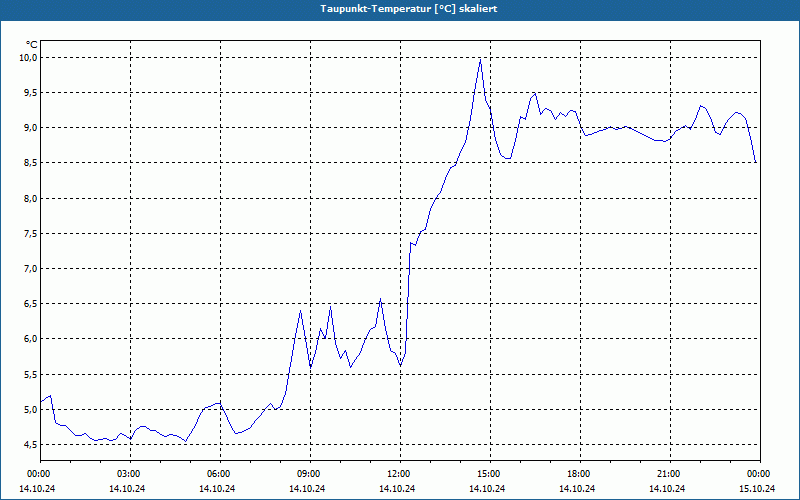This screenshot has height=500, width=800.
Task: Pick the "18:00" time label
Action: [x=580, y=474]
